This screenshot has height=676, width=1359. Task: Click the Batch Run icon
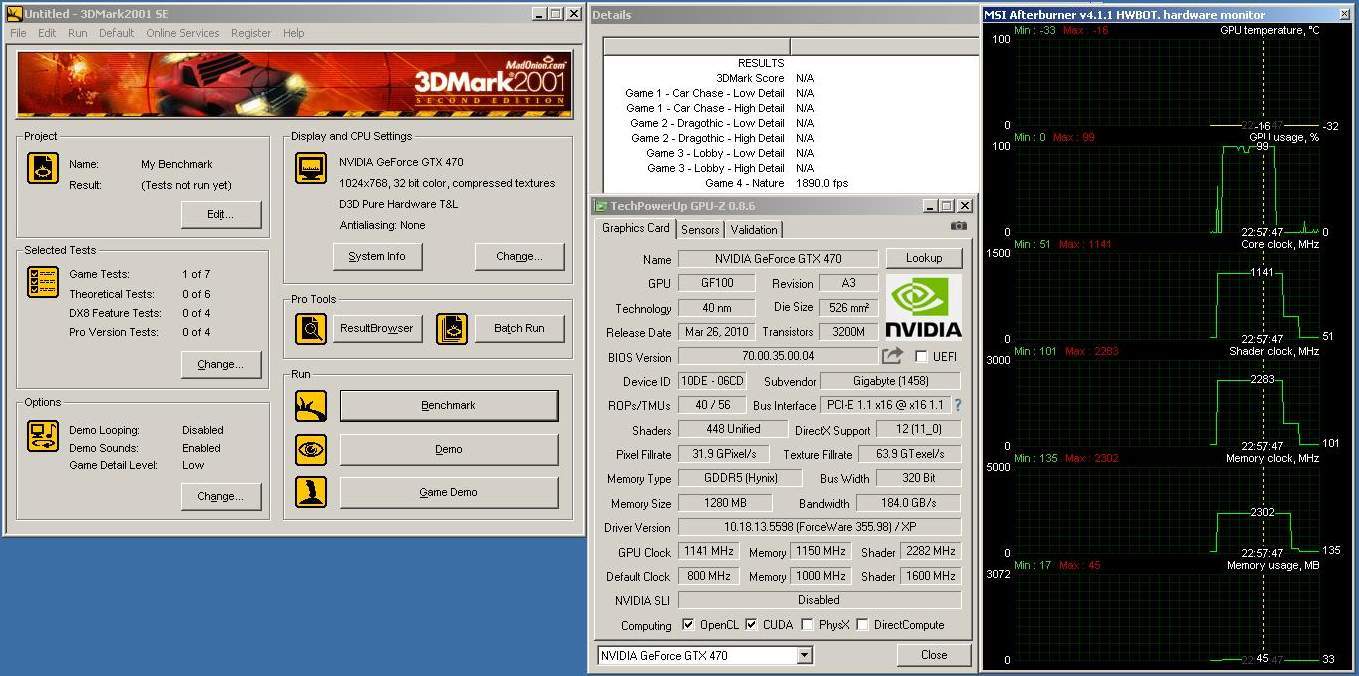(452, 328)
